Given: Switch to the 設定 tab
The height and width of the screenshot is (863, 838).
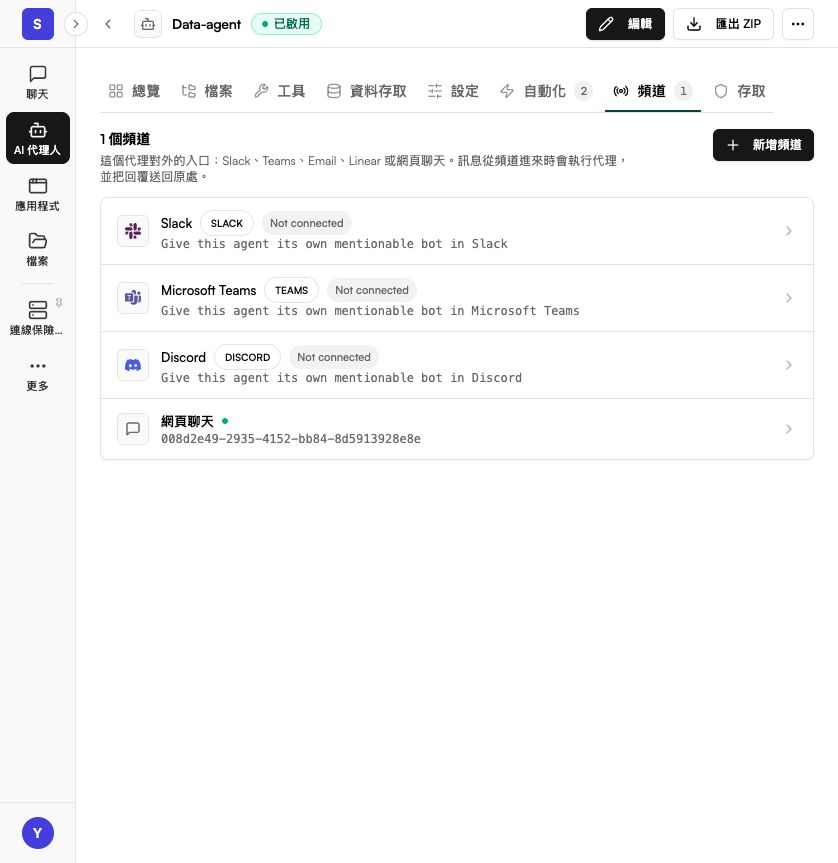Looking at the screenshot, I should pos(454,91).
